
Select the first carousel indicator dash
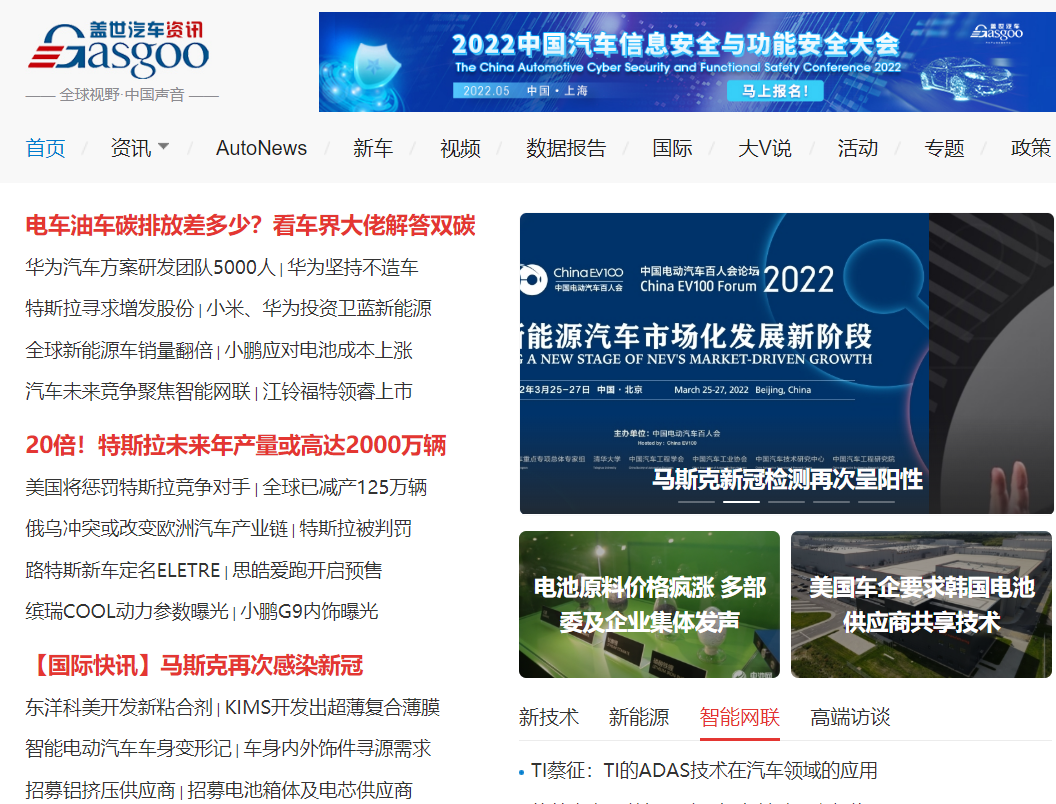pos(696,502)
